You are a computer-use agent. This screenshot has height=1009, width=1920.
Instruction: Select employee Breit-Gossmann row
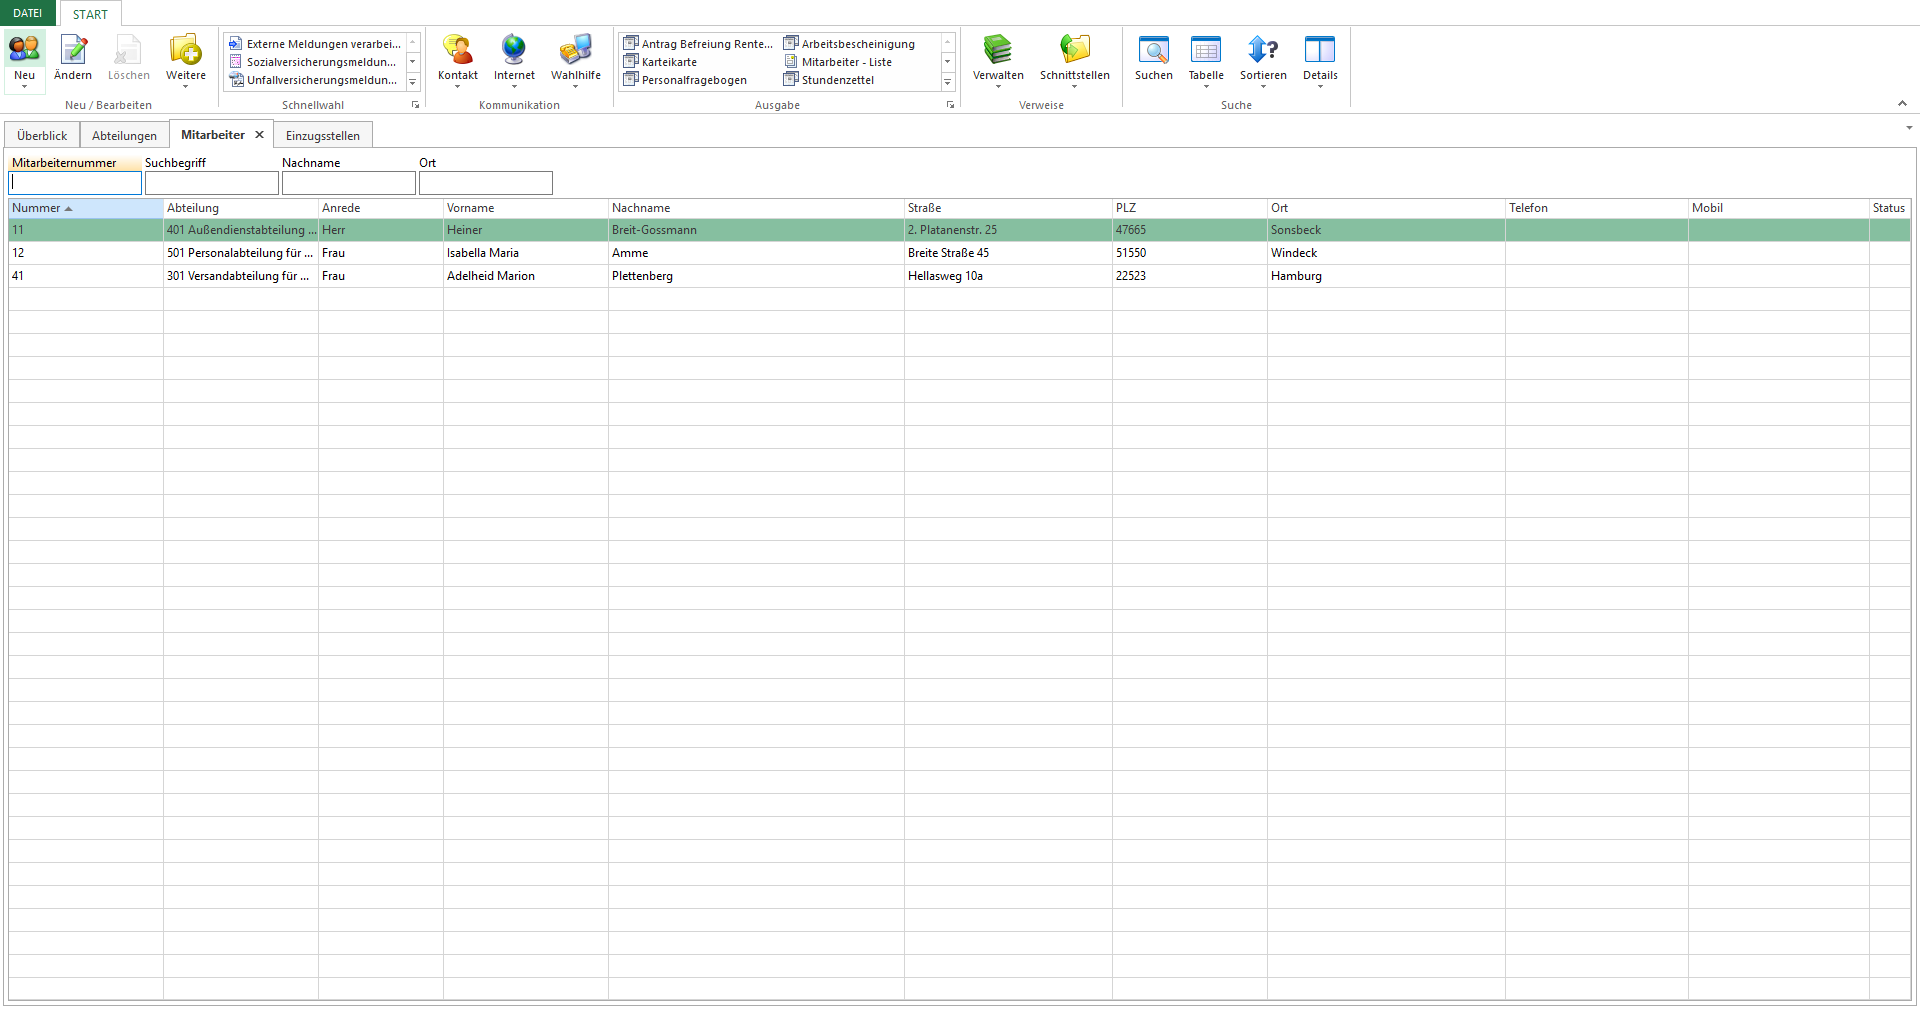click(960, 230)
